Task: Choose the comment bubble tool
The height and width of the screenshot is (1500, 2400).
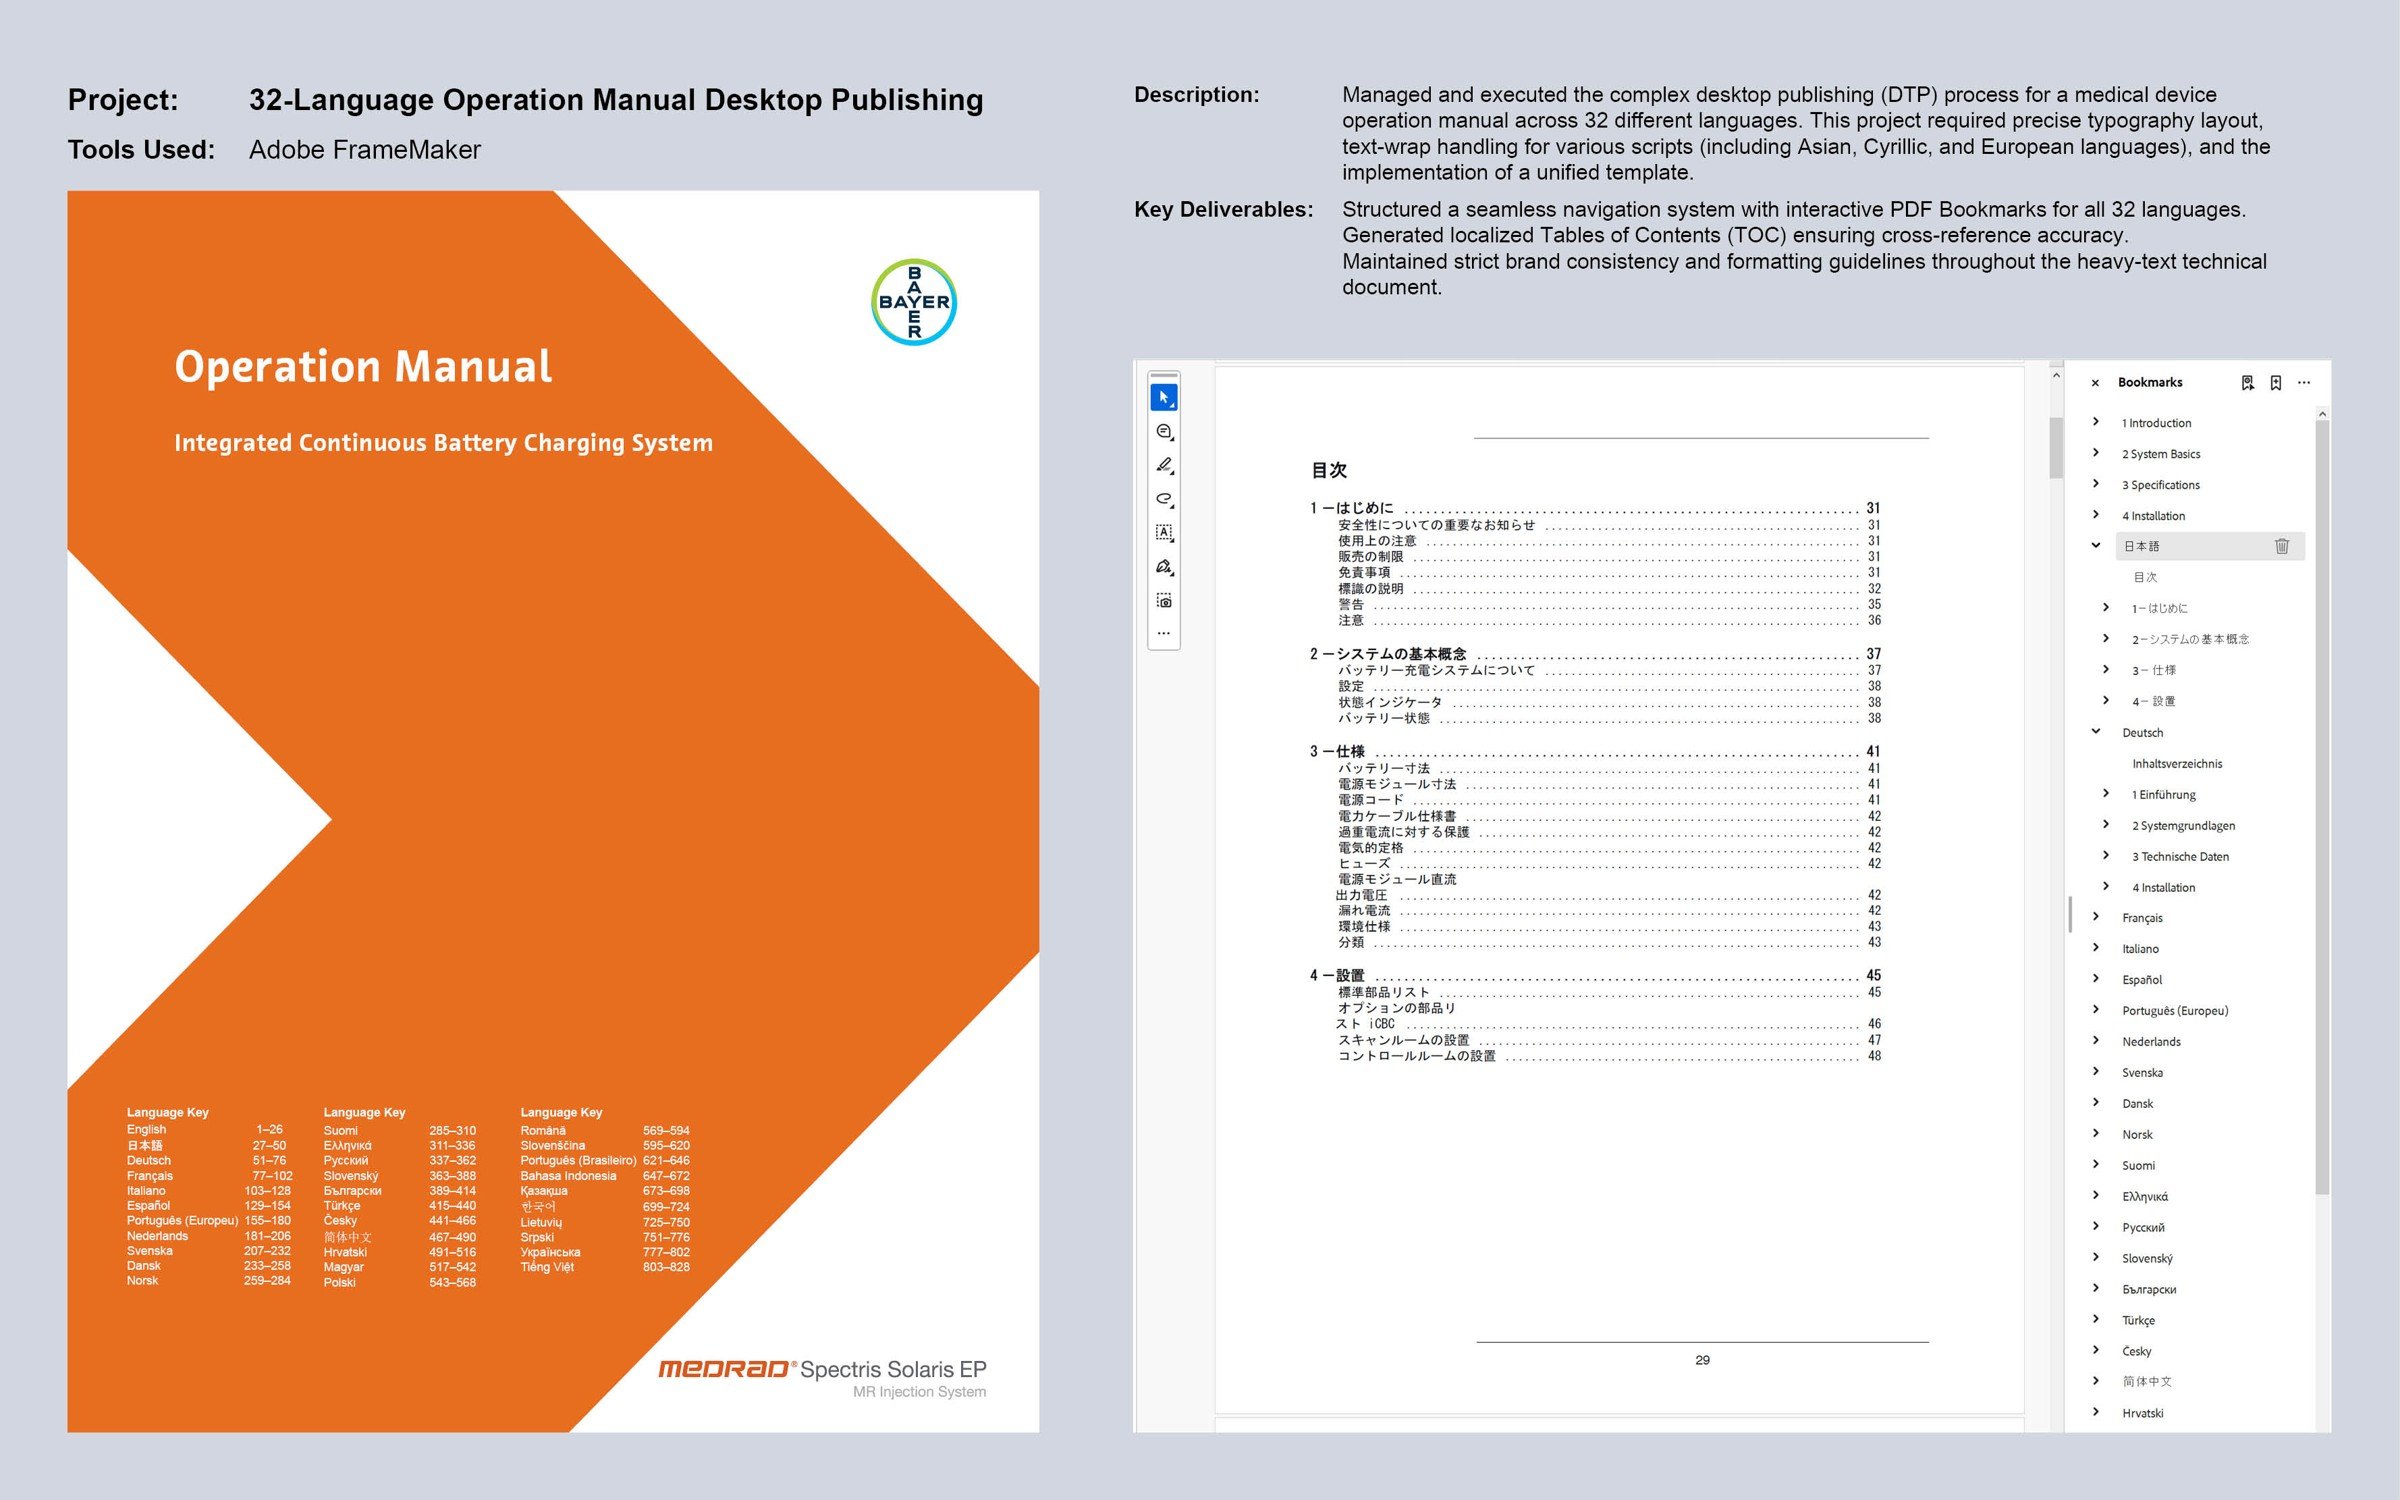Action: click(1163, 432)
